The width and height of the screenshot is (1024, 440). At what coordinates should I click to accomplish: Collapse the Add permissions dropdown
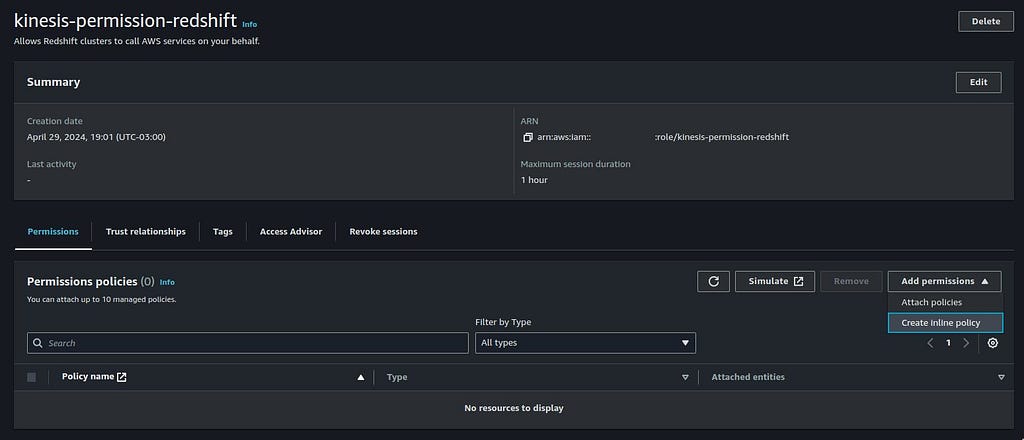(944, 281)
